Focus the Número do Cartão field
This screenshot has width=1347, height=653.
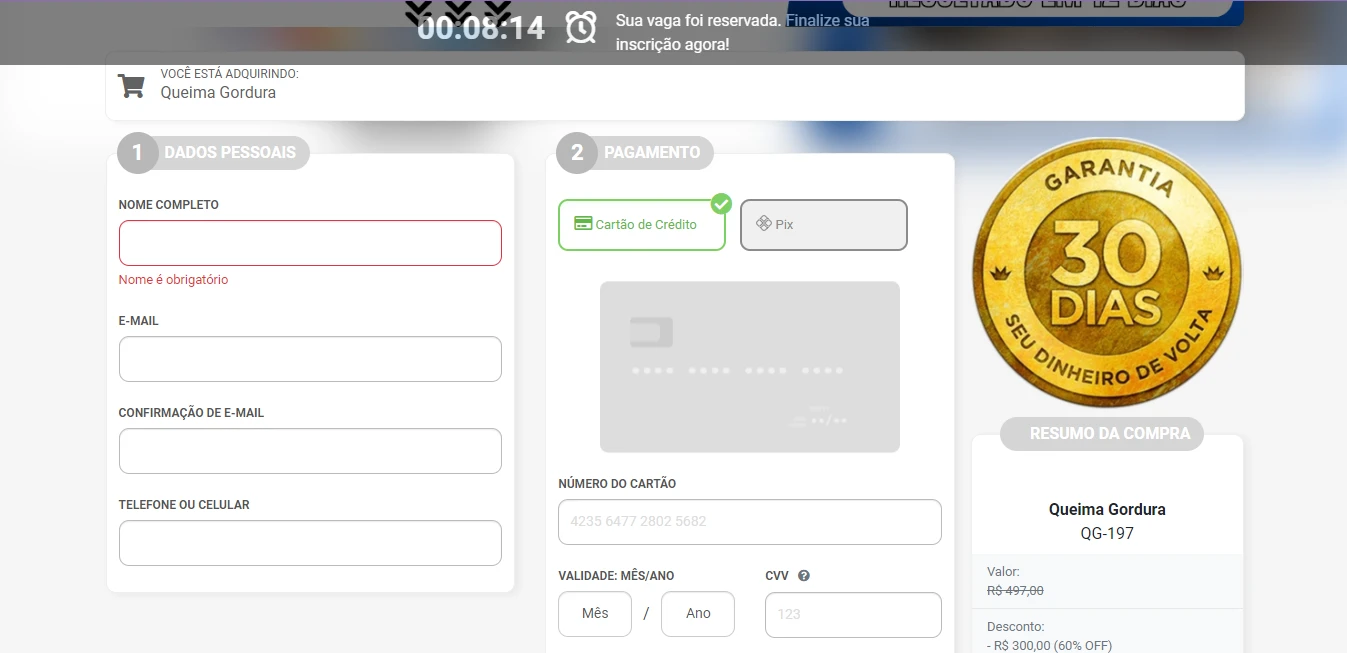(750, 522)
